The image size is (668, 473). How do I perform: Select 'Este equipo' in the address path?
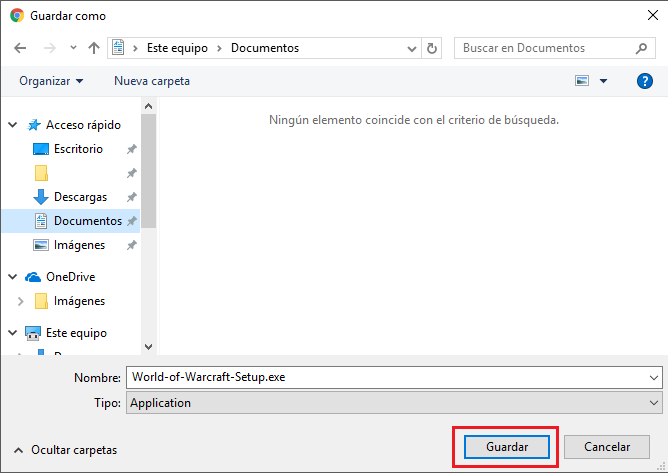[177, 48]
